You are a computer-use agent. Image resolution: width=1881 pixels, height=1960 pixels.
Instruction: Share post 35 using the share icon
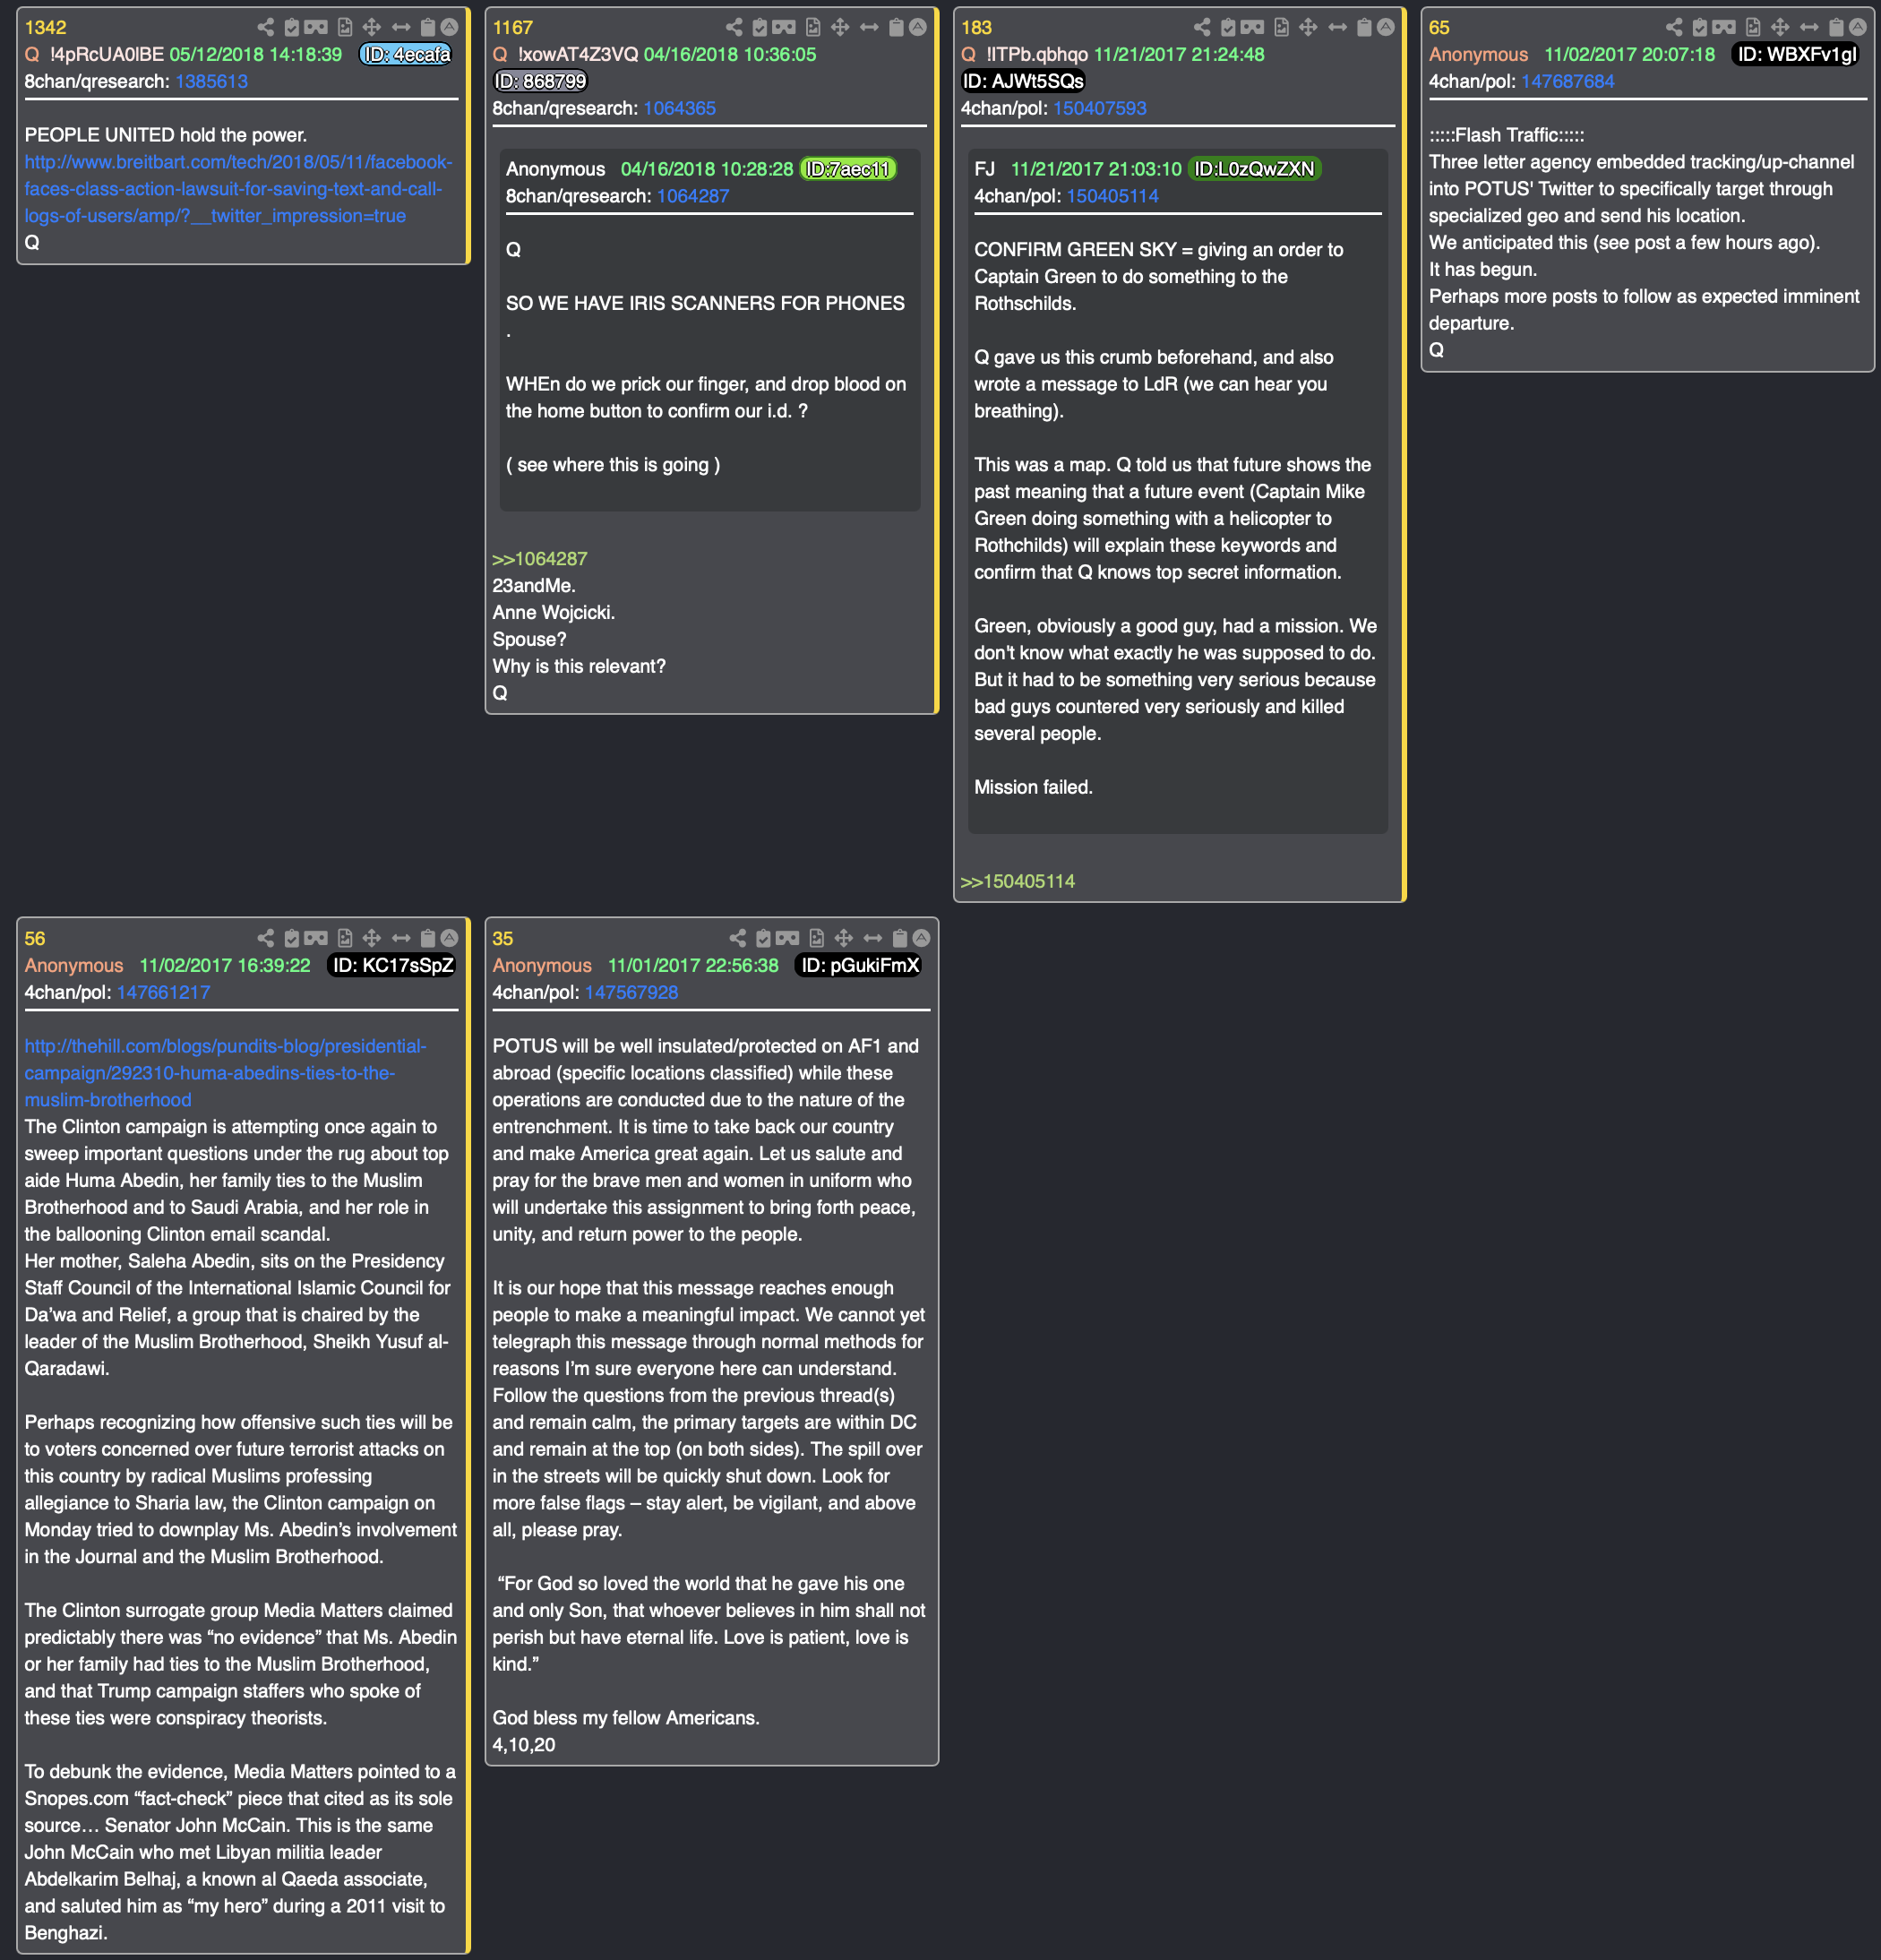[x=737, y=938]
